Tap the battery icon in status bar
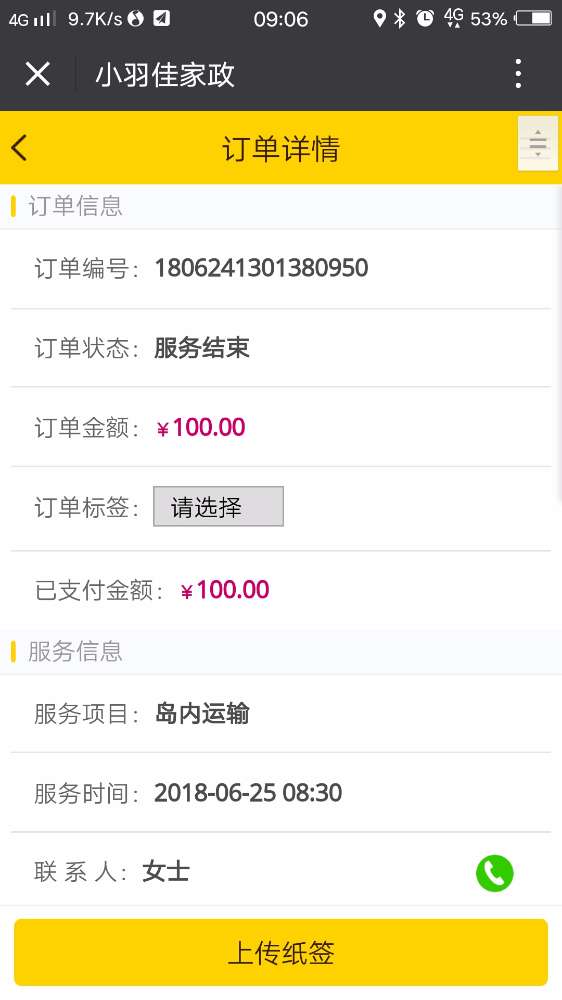 [533, 18]
